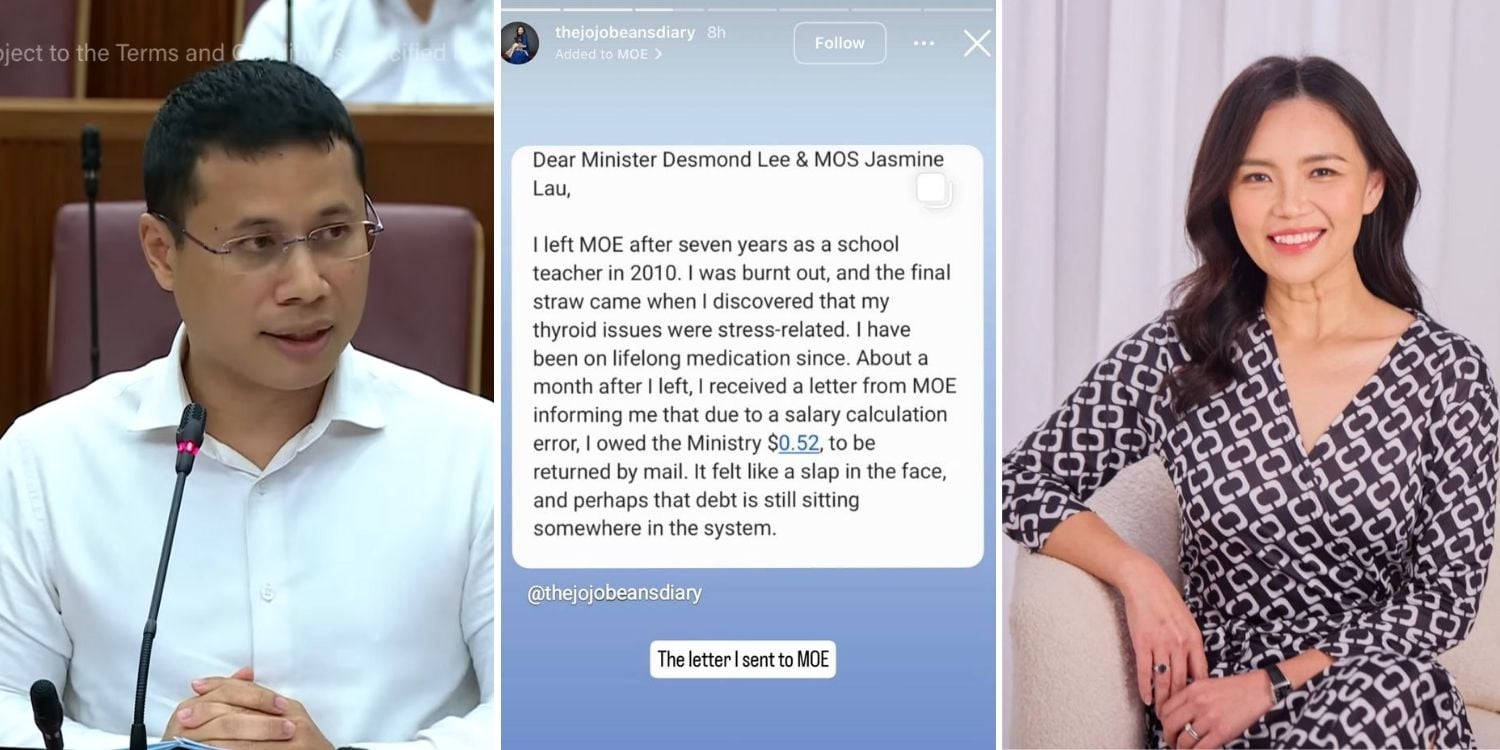
Task: Jump to the second story progress segment
Action: [598, 10]
